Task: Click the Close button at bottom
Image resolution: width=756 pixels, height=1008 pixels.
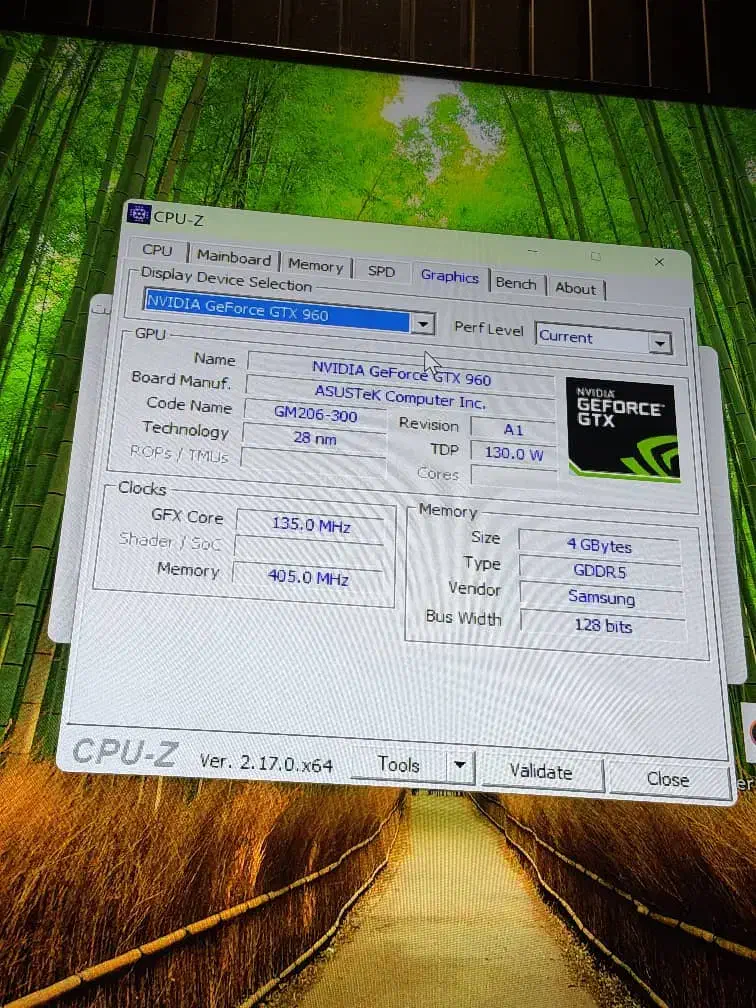Action: click(668, 779)
